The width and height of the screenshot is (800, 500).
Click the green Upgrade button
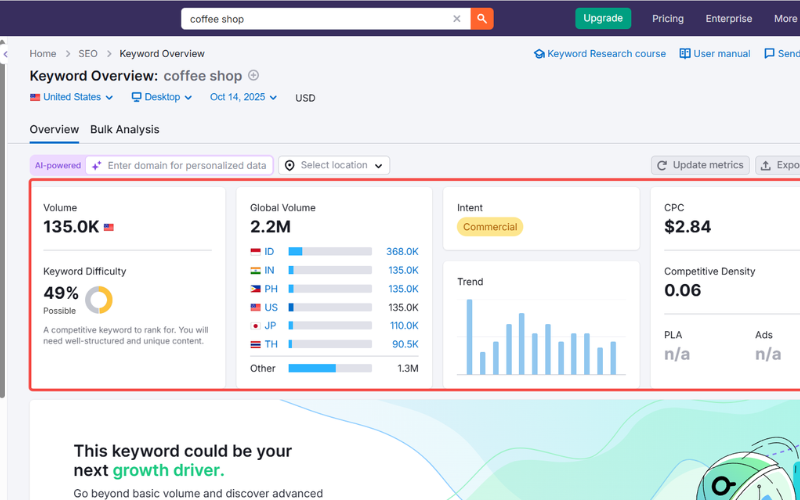(x=603, y=18)
